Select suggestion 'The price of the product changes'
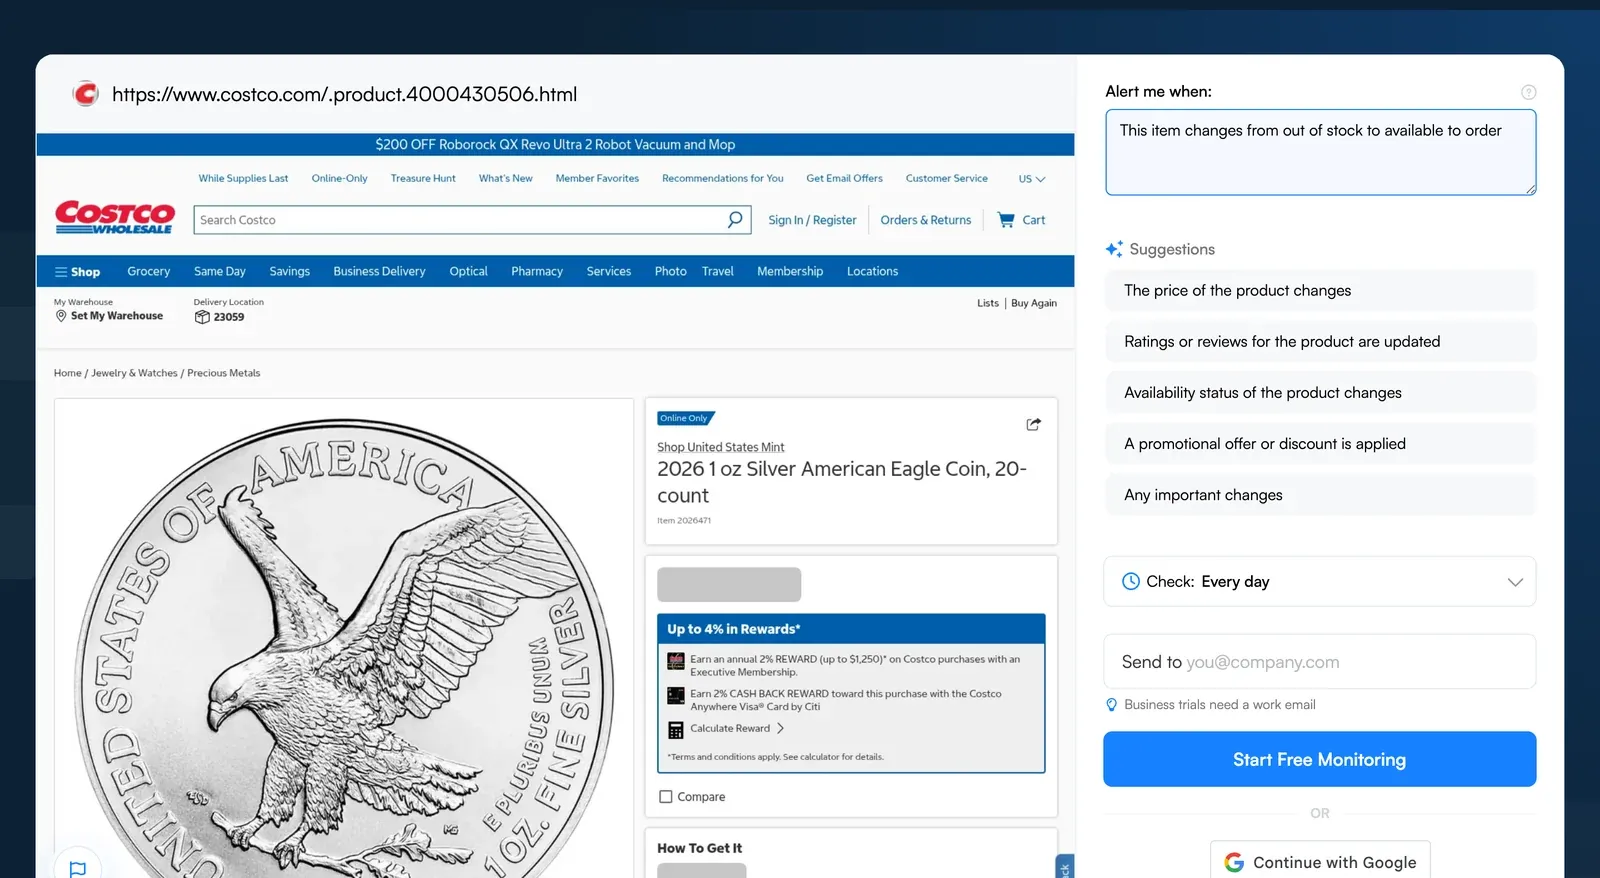 [x=1320, y=291]
